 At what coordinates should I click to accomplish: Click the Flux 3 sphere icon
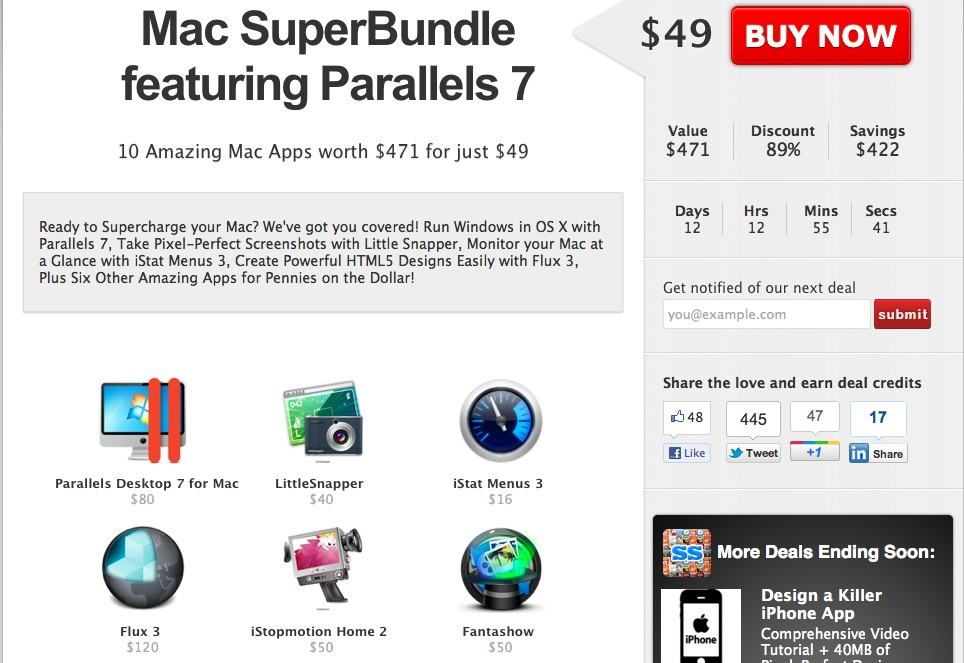tap(143, 568)
